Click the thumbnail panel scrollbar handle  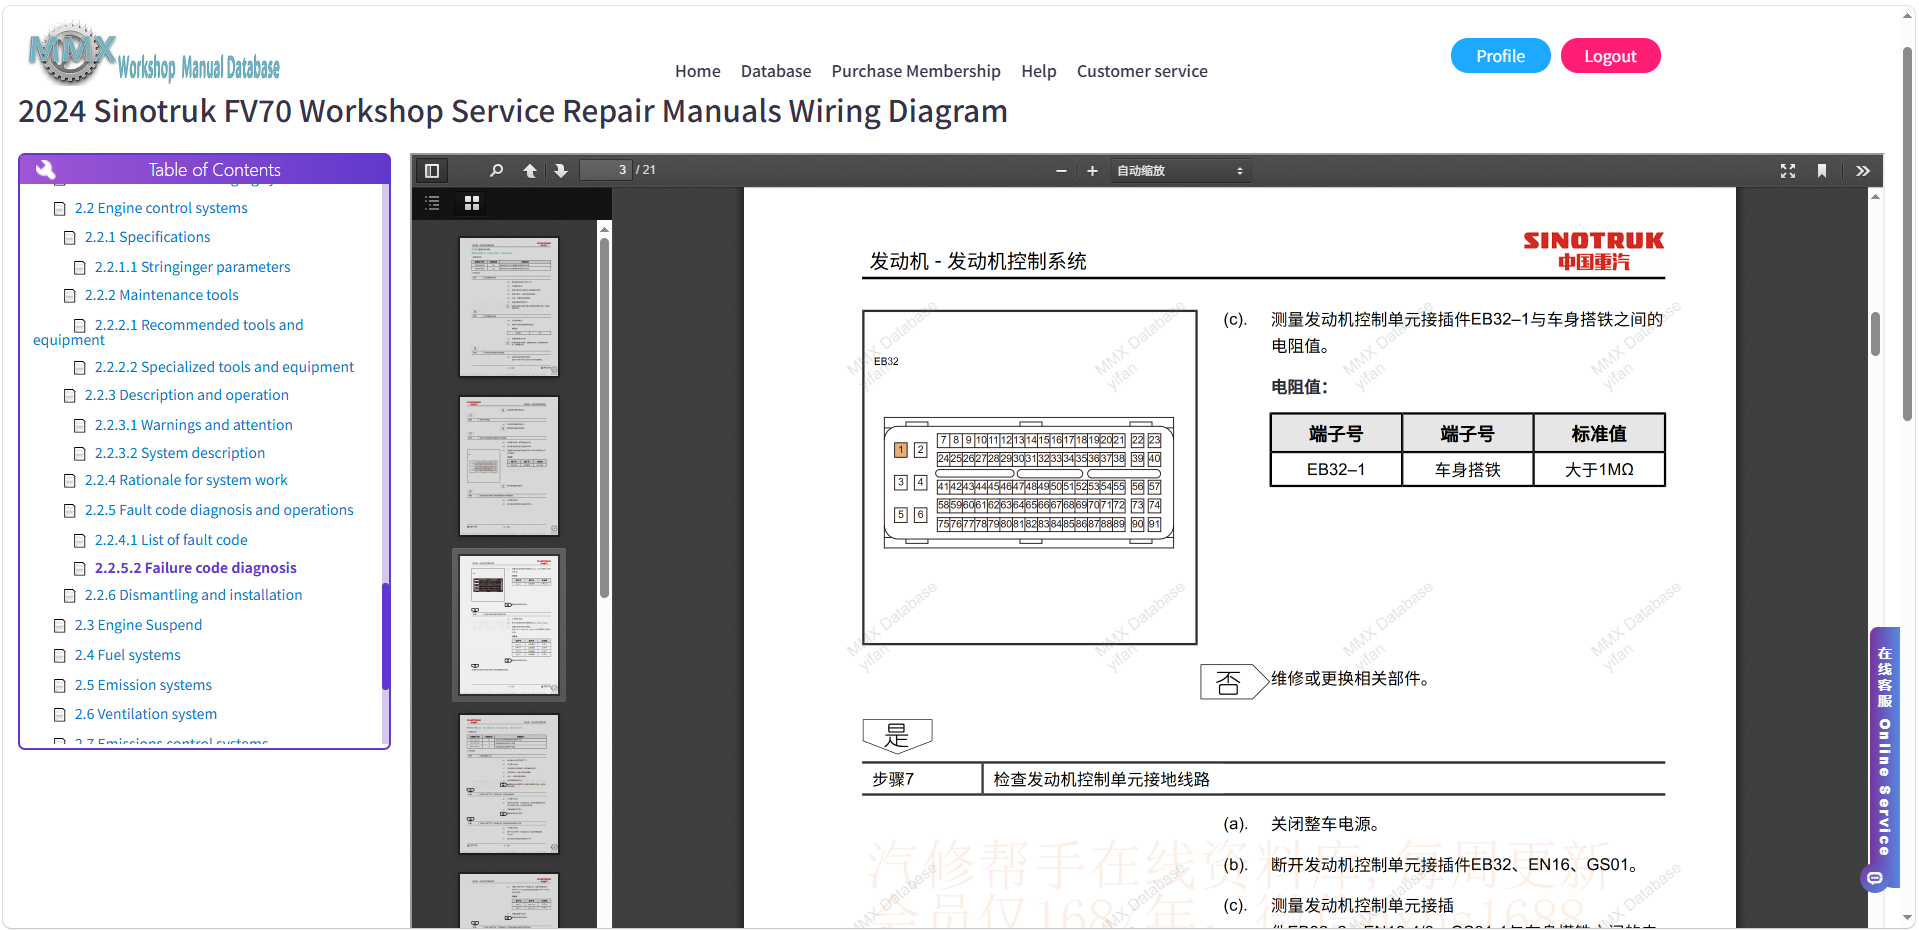pos(604,418)
